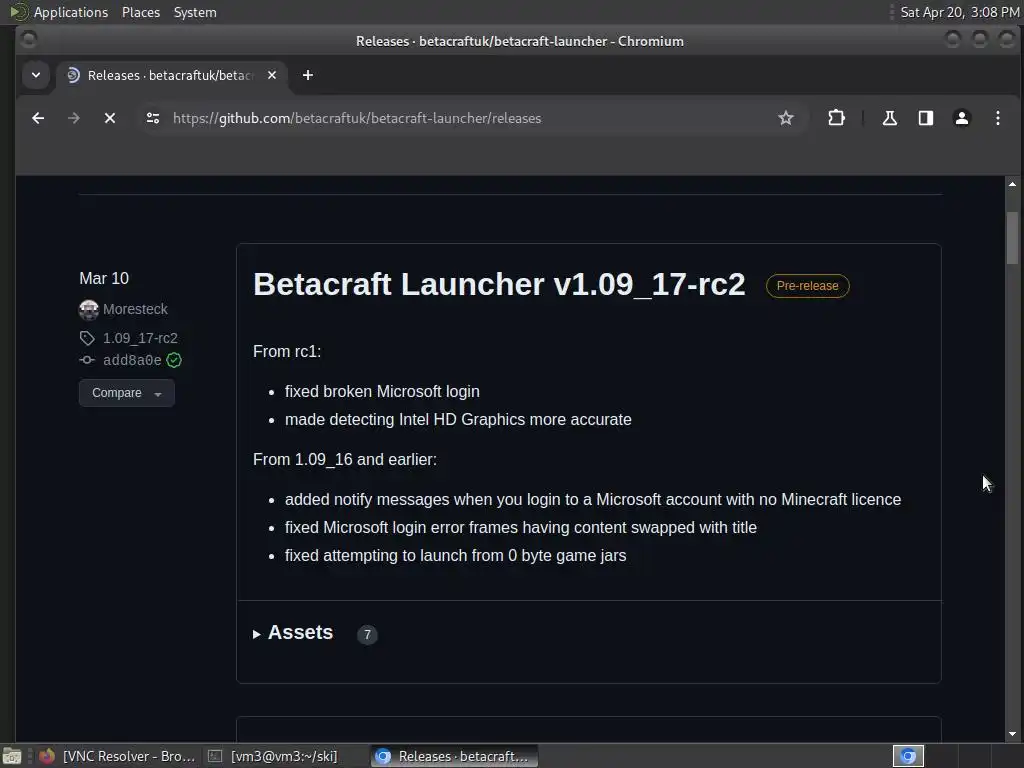
Task: Switch to VNC Resolver taskbar item
Action: pyautogui.click(x=118, y=756)
